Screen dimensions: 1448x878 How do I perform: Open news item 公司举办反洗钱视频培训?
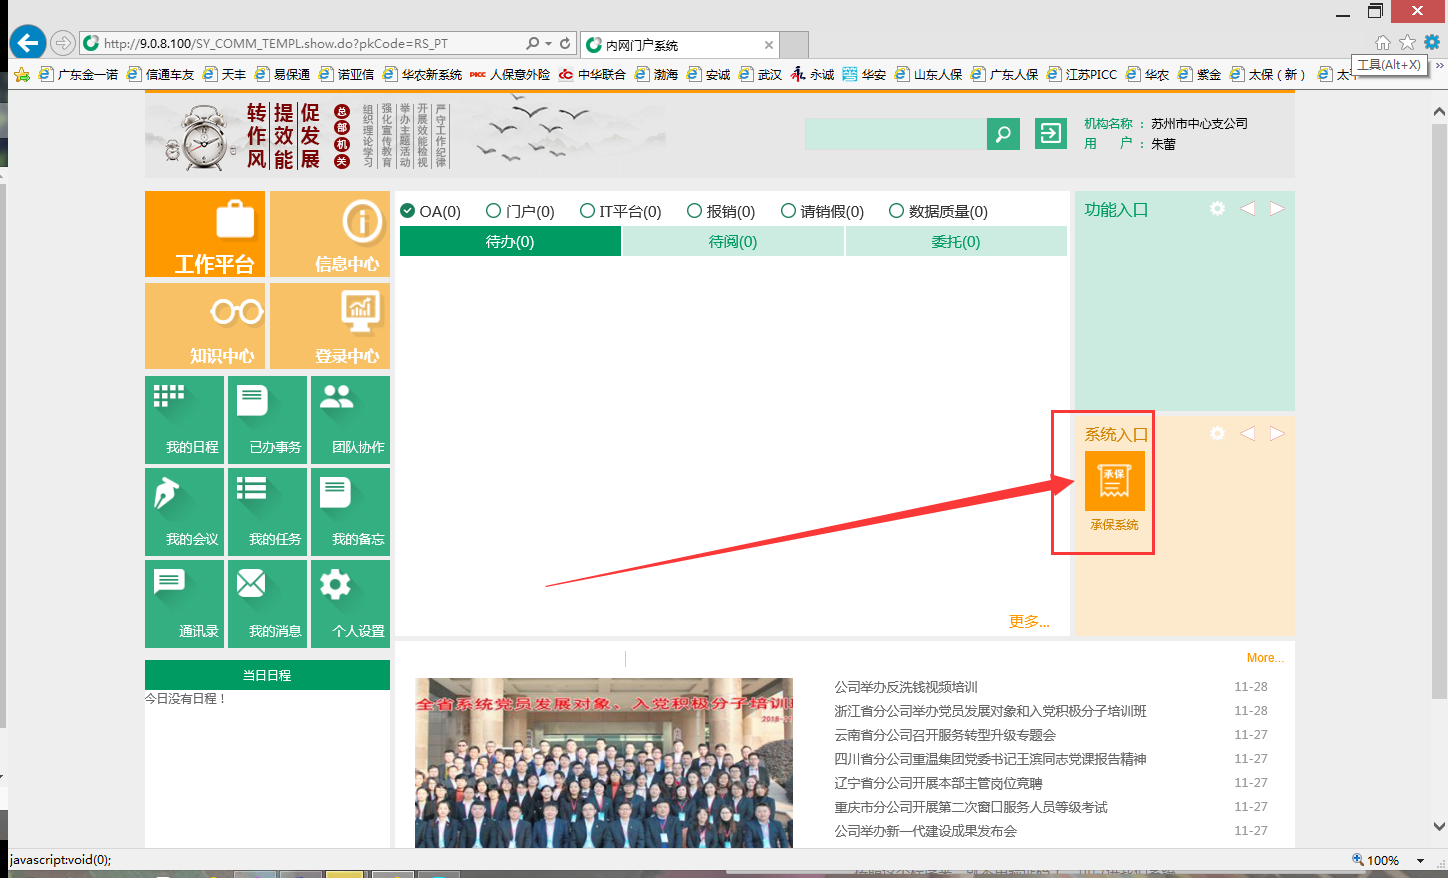pyautogui.click(x=906, y=687)
